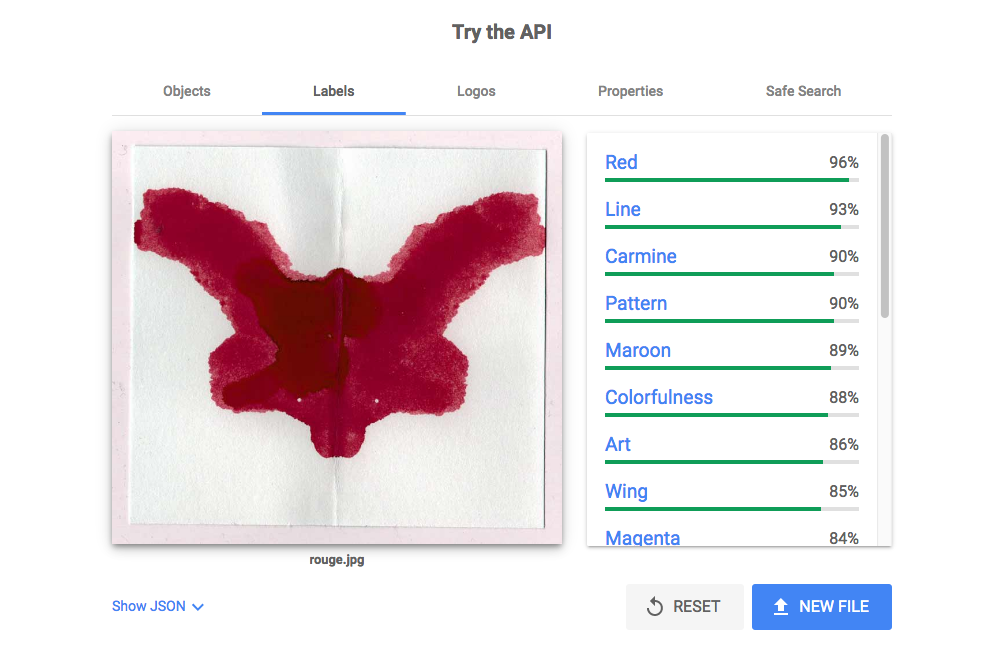Click the rouge.jpg inkblot image preview
The height and width of the screenshot is (654, 1004).
click(x=337, y=337)
